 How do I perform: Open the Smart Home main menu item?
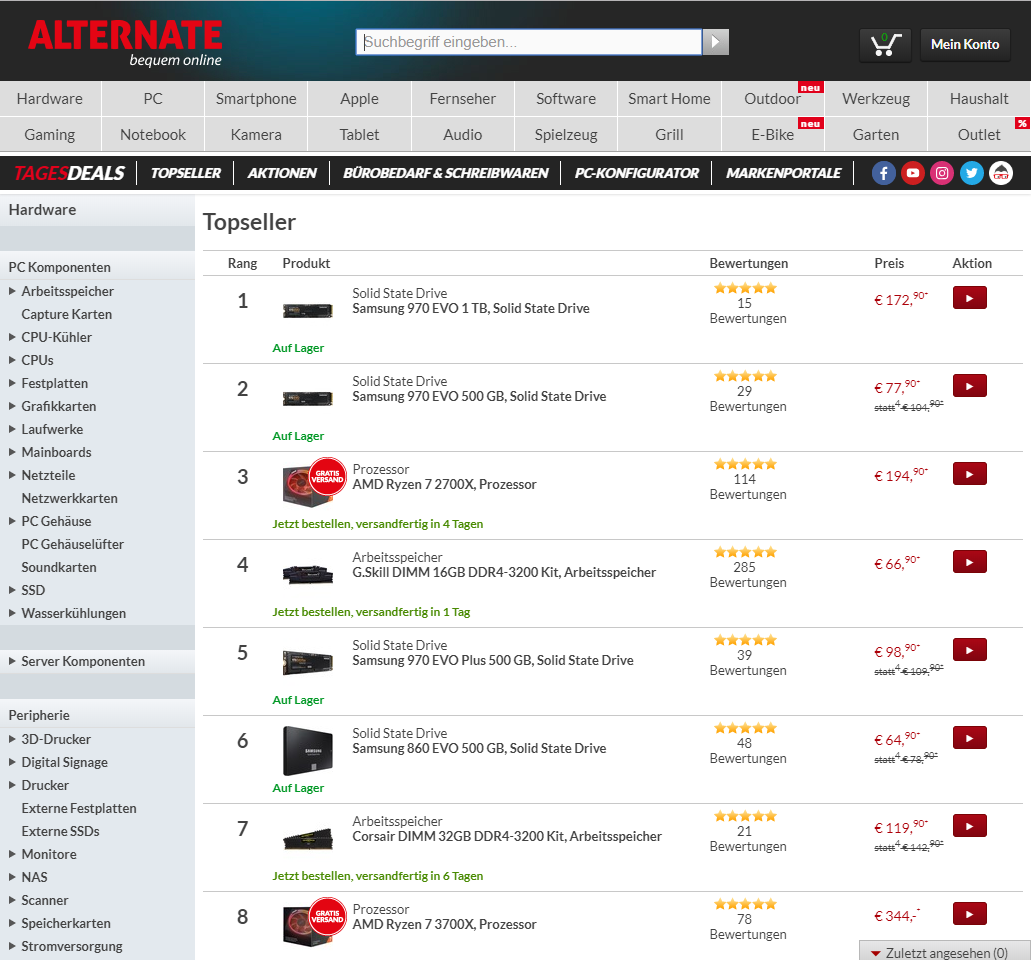pos(669,99)
